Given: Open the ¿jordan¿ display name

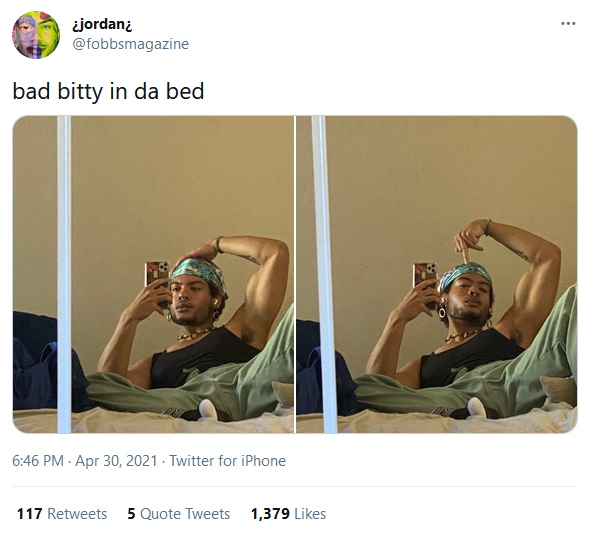Looking at the screenshot, I should [102, 25].
